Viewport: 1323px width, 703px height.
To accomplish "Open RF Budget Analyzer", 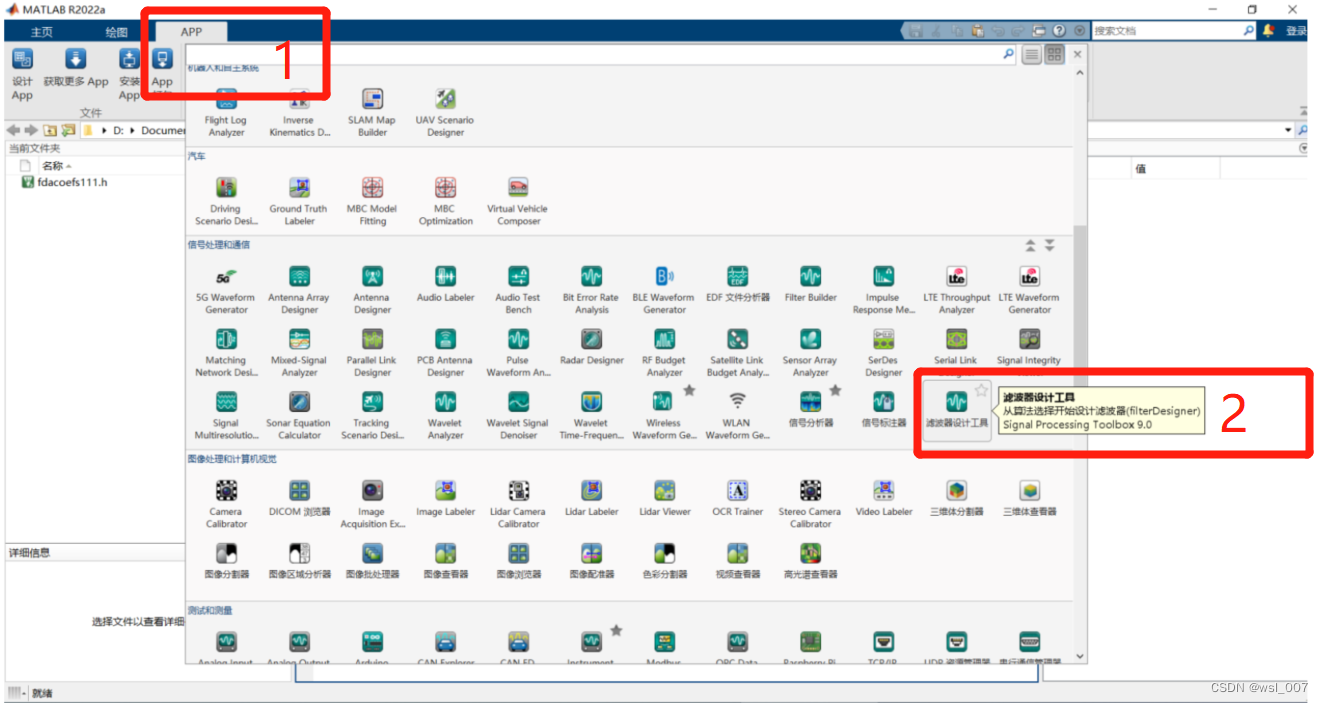I will 664,353.
